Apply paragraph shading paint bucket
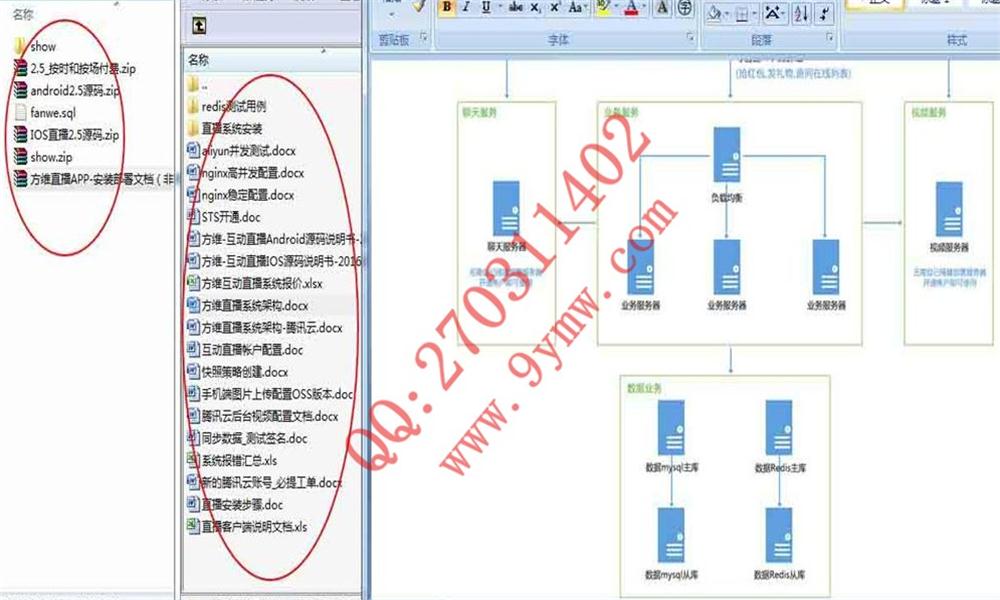Screen dimensions: 1000x600 click(715, 13)
